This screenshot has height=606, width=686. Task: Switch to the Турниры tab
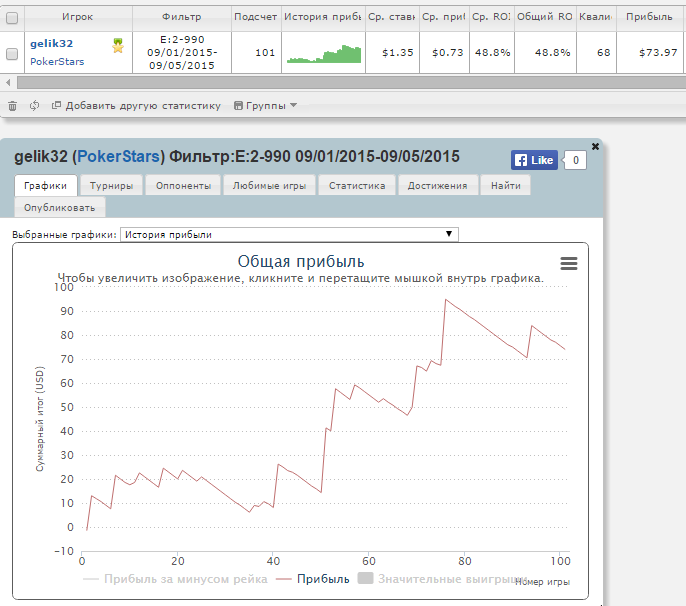[111, 186]
